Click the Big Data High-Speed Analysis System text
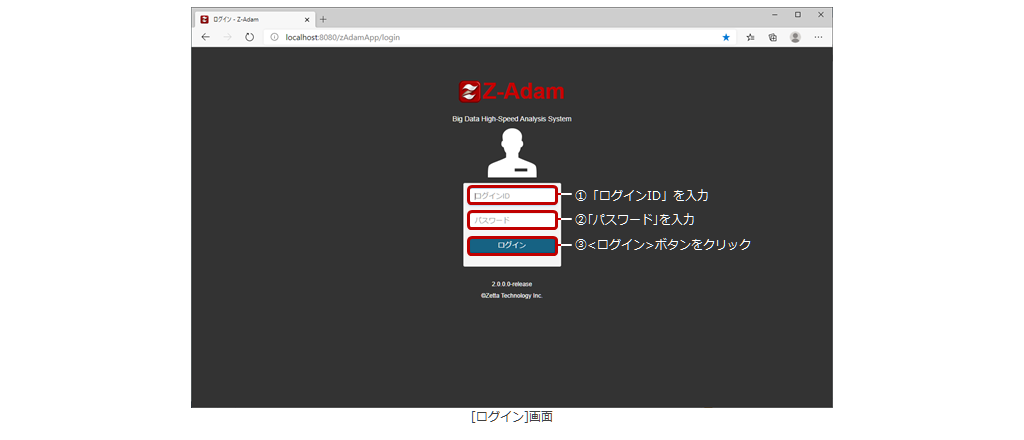This screenshot has width=1024, height=440. click(x=512, y=119)
